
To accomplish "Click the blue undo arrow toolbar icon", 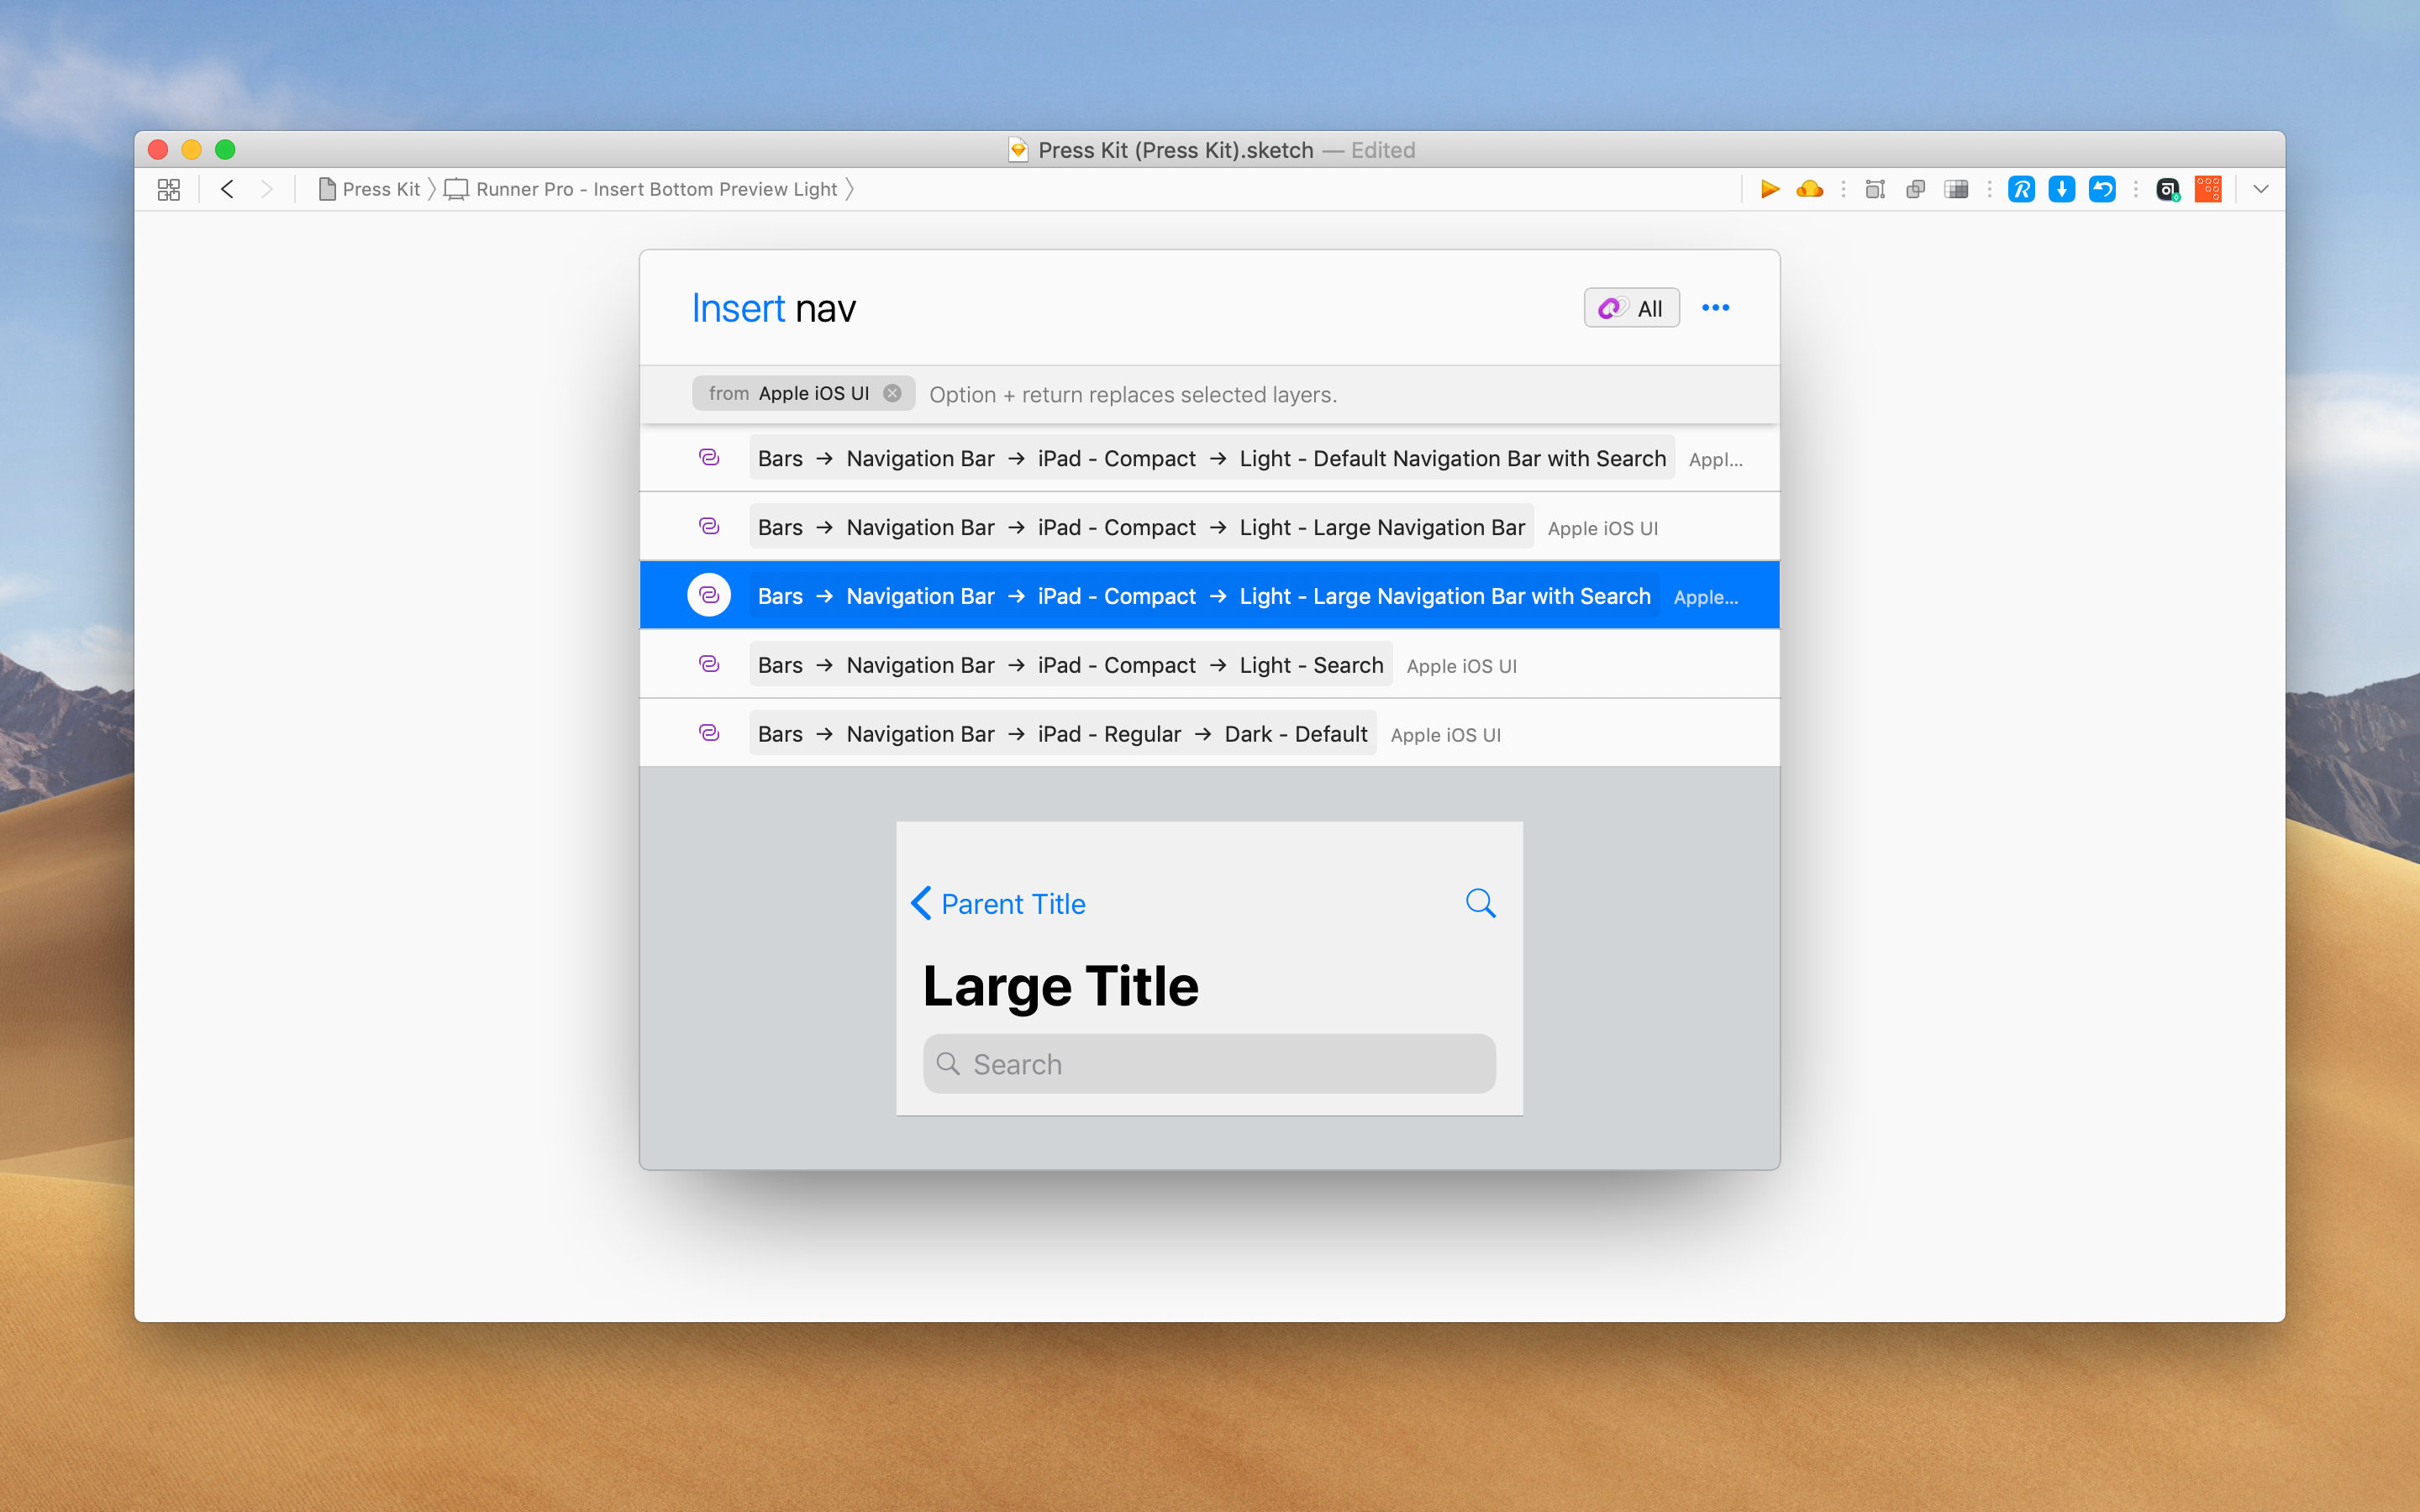I will (x=2102, y=189).
